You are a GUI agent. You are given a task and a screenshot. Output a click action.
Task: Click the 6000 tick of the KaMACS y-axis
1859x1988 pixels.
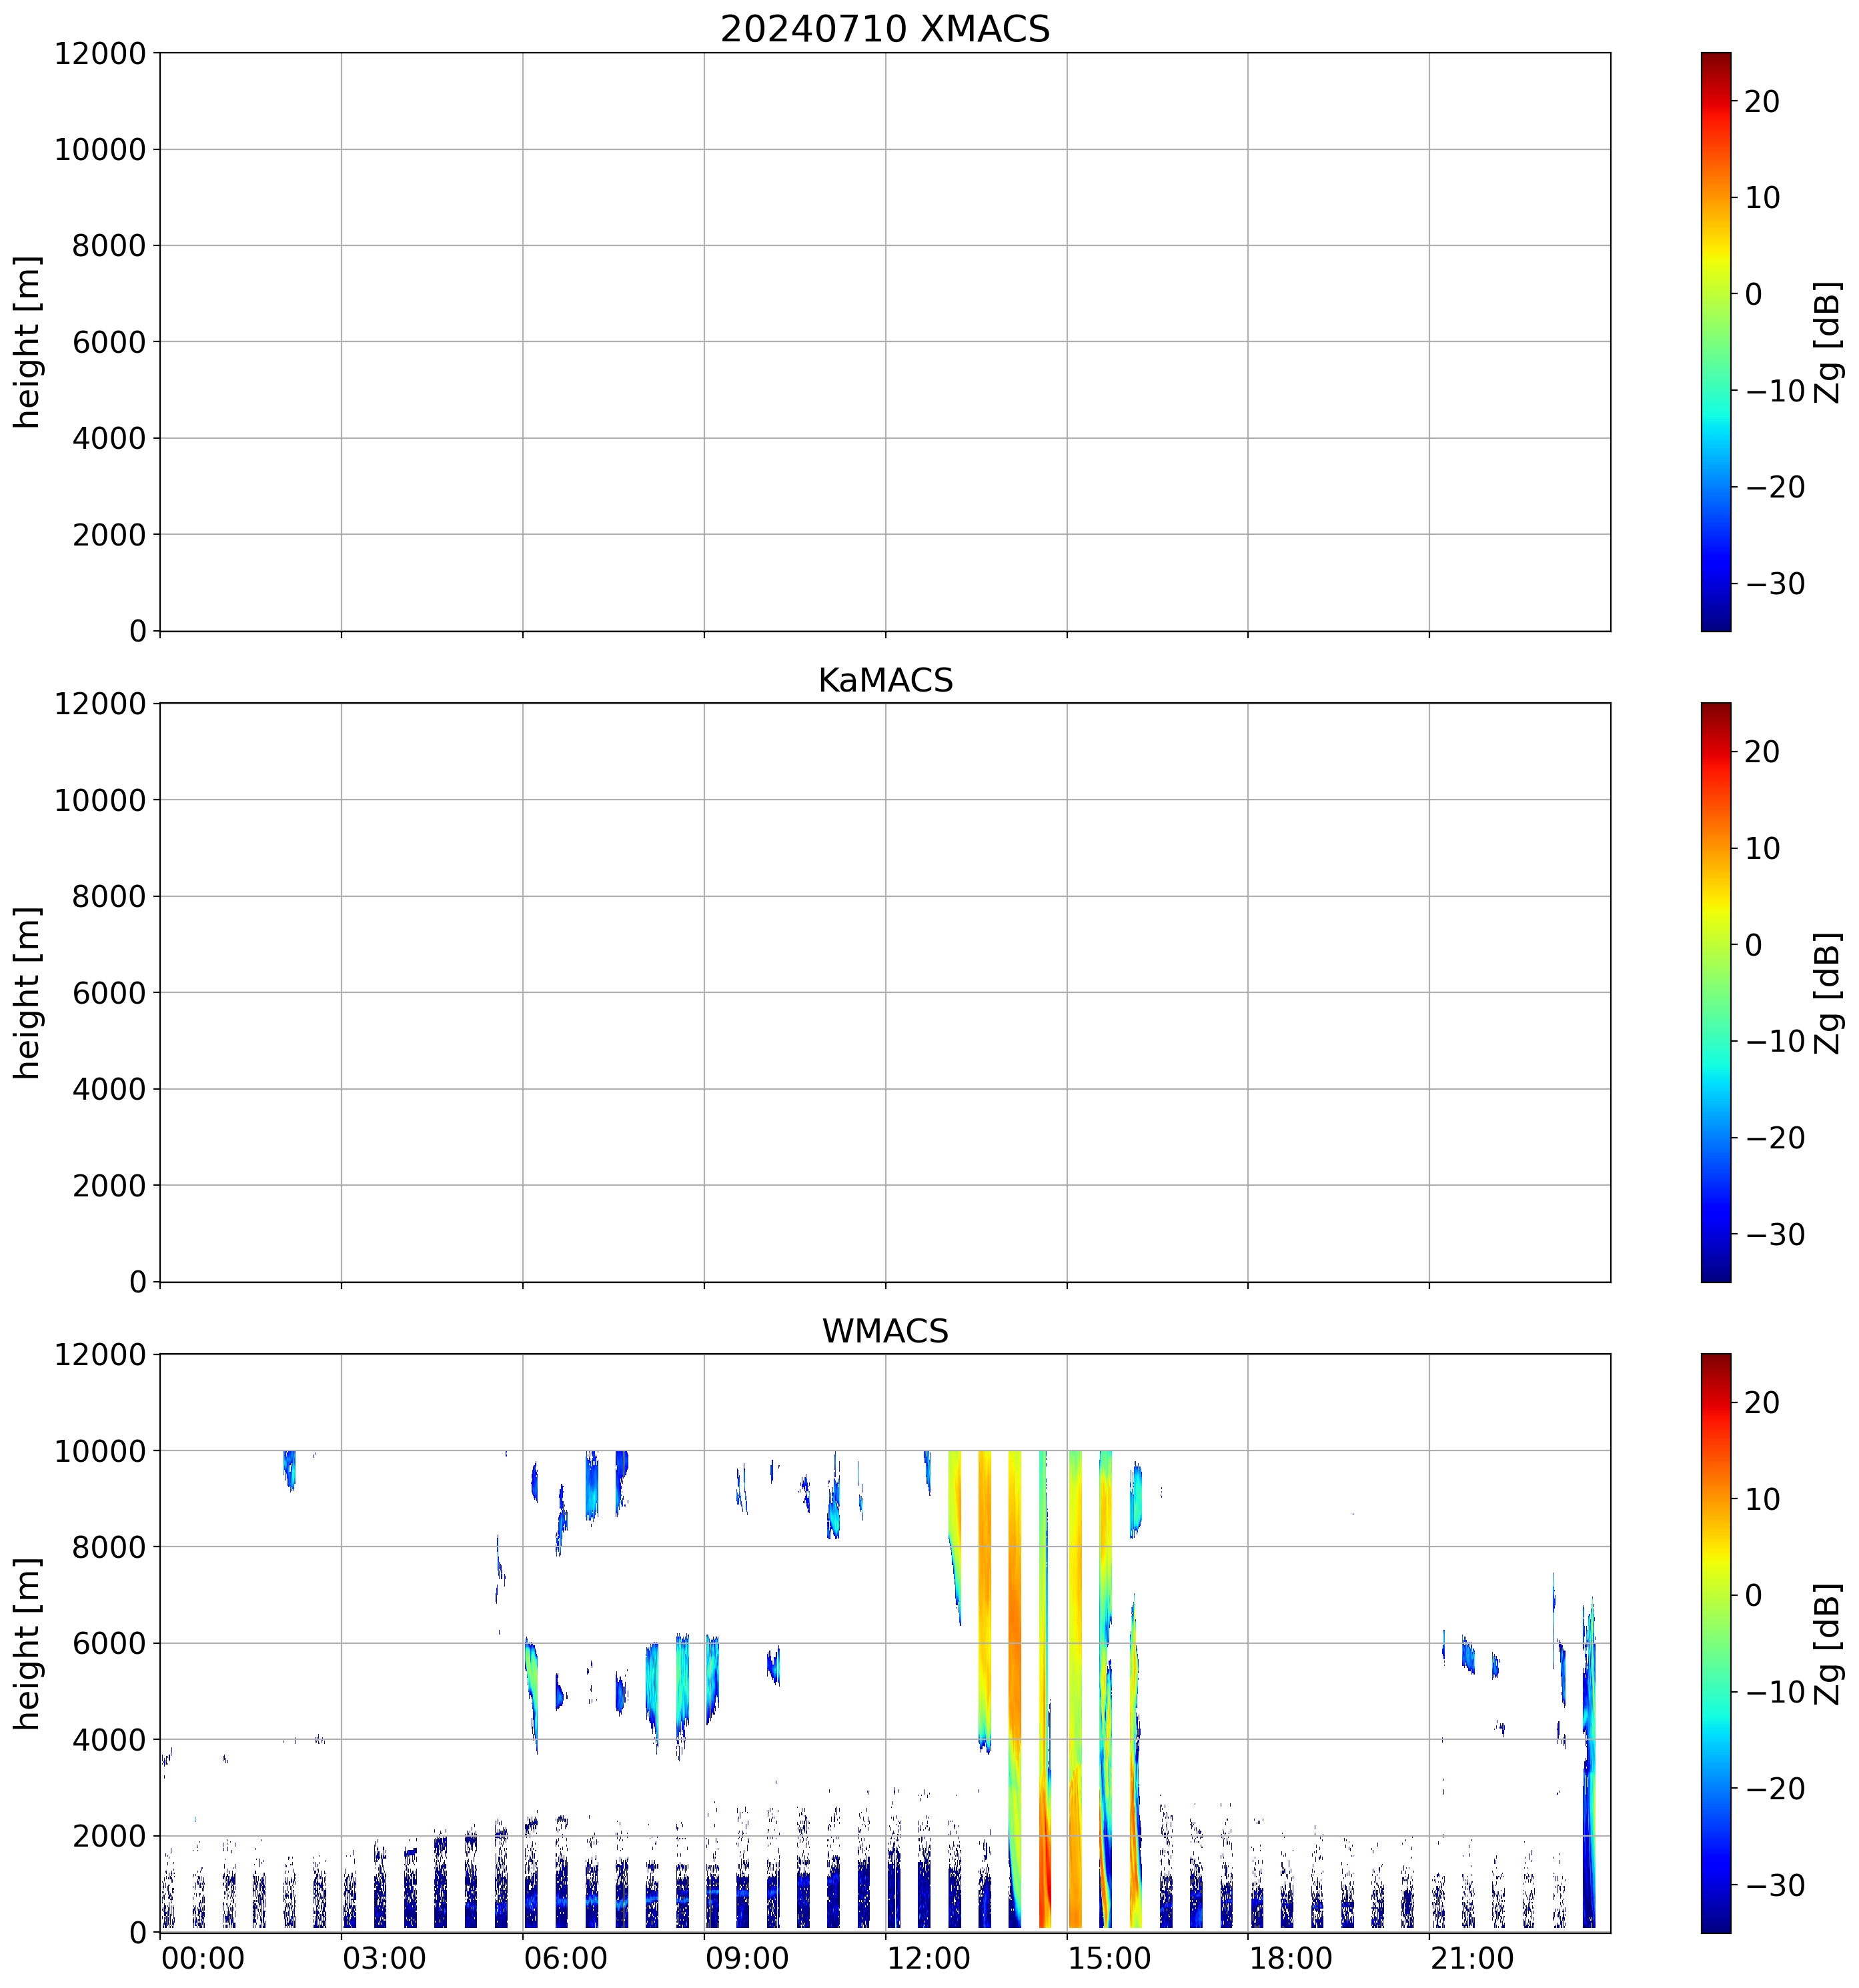click(109, 993)
